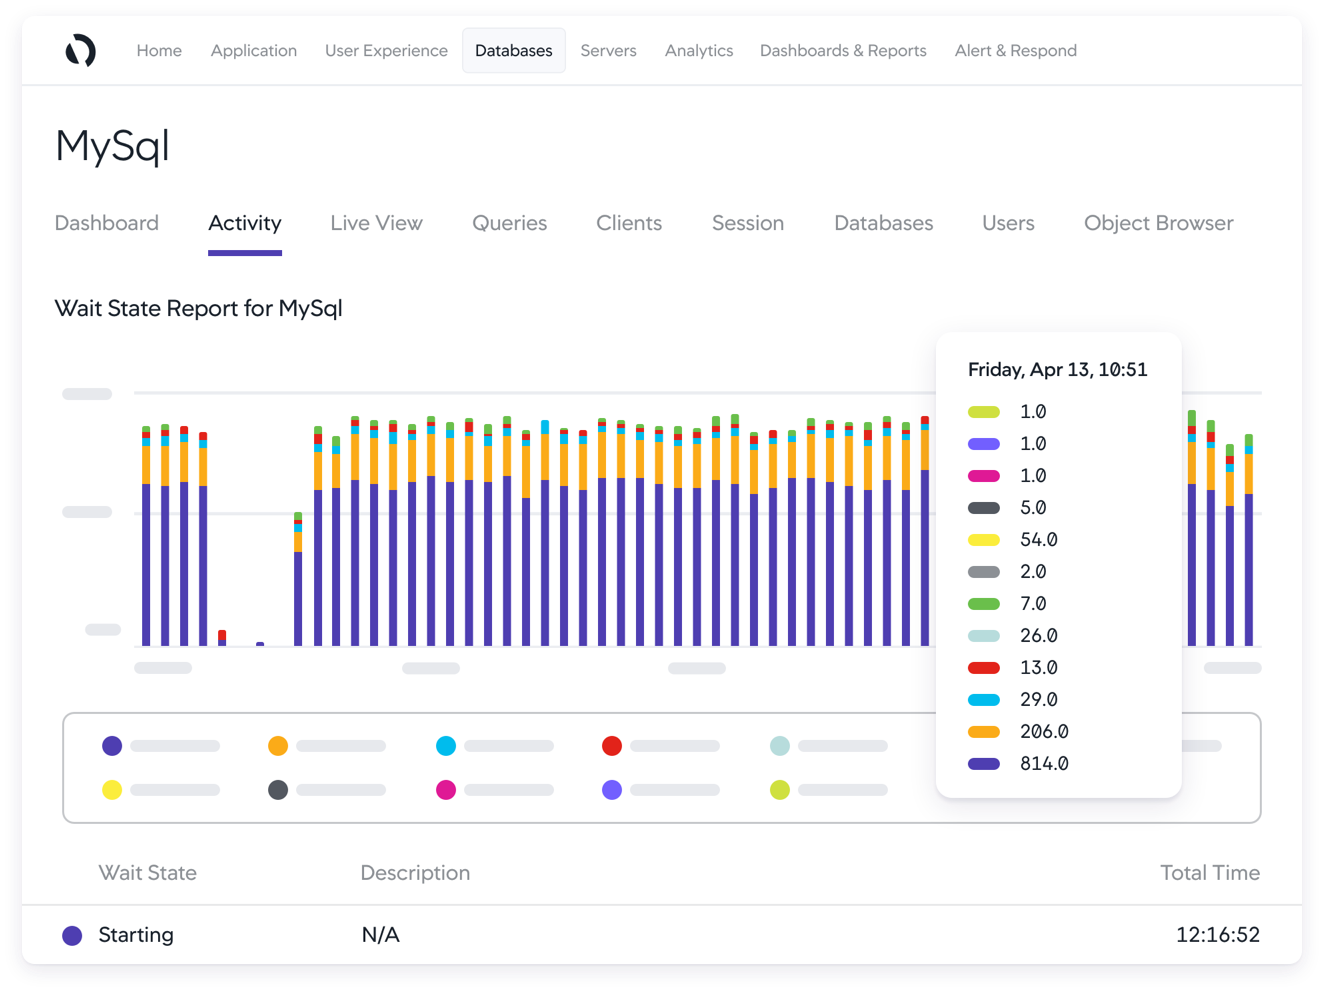Open the Home menu item
This screenshot has width=1324, height=992.
(159, 51)
